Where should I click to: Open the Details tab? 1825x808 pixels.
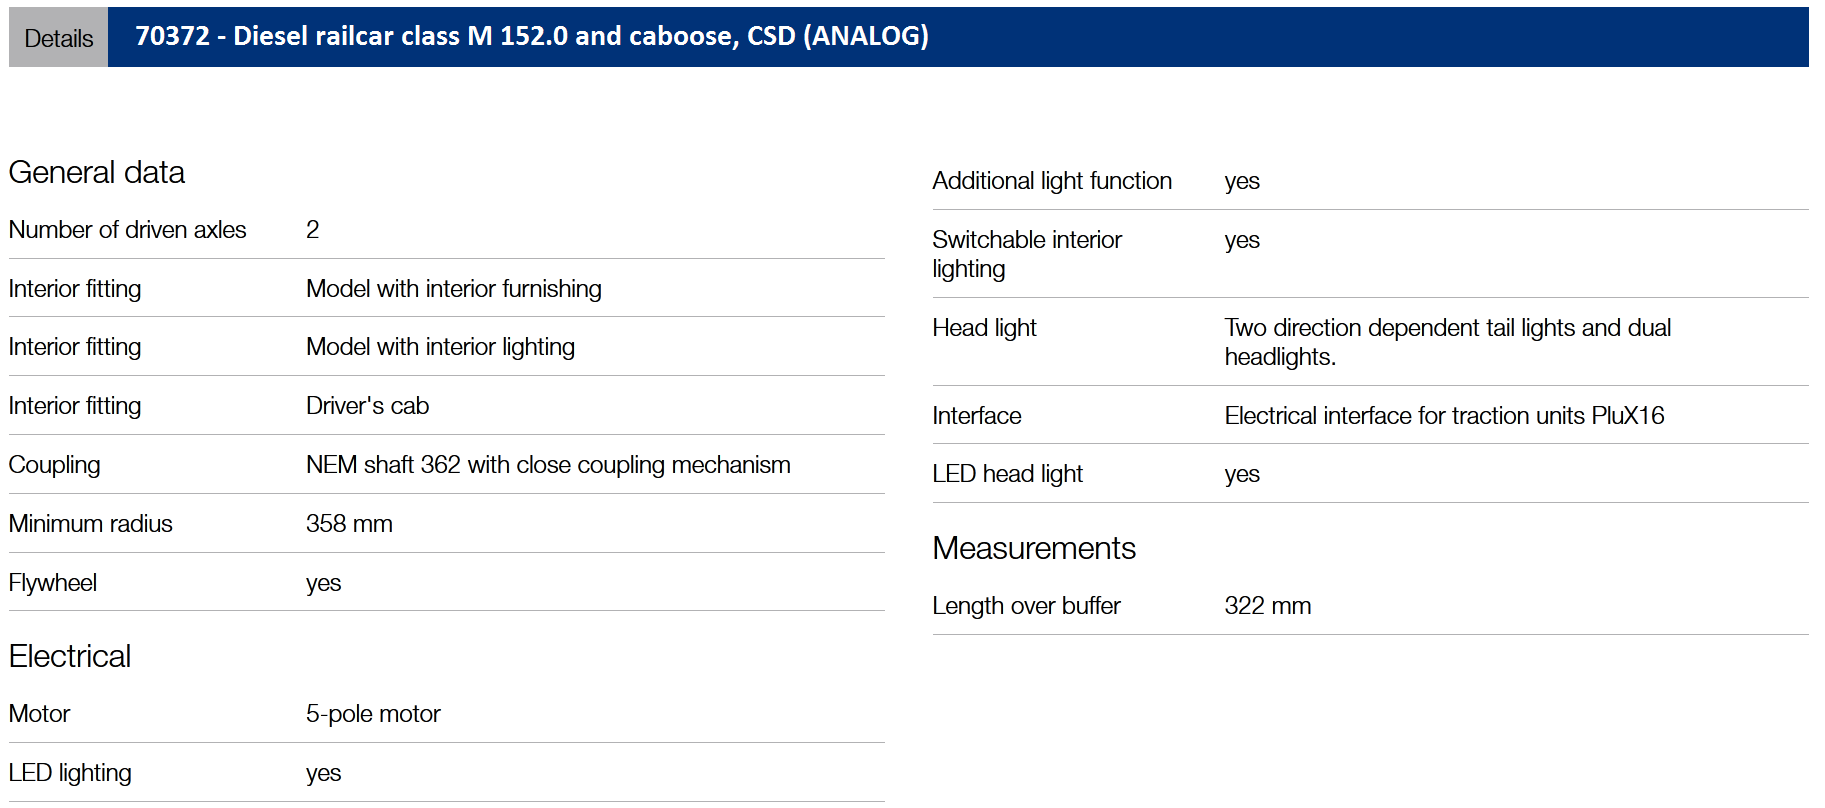58,38
